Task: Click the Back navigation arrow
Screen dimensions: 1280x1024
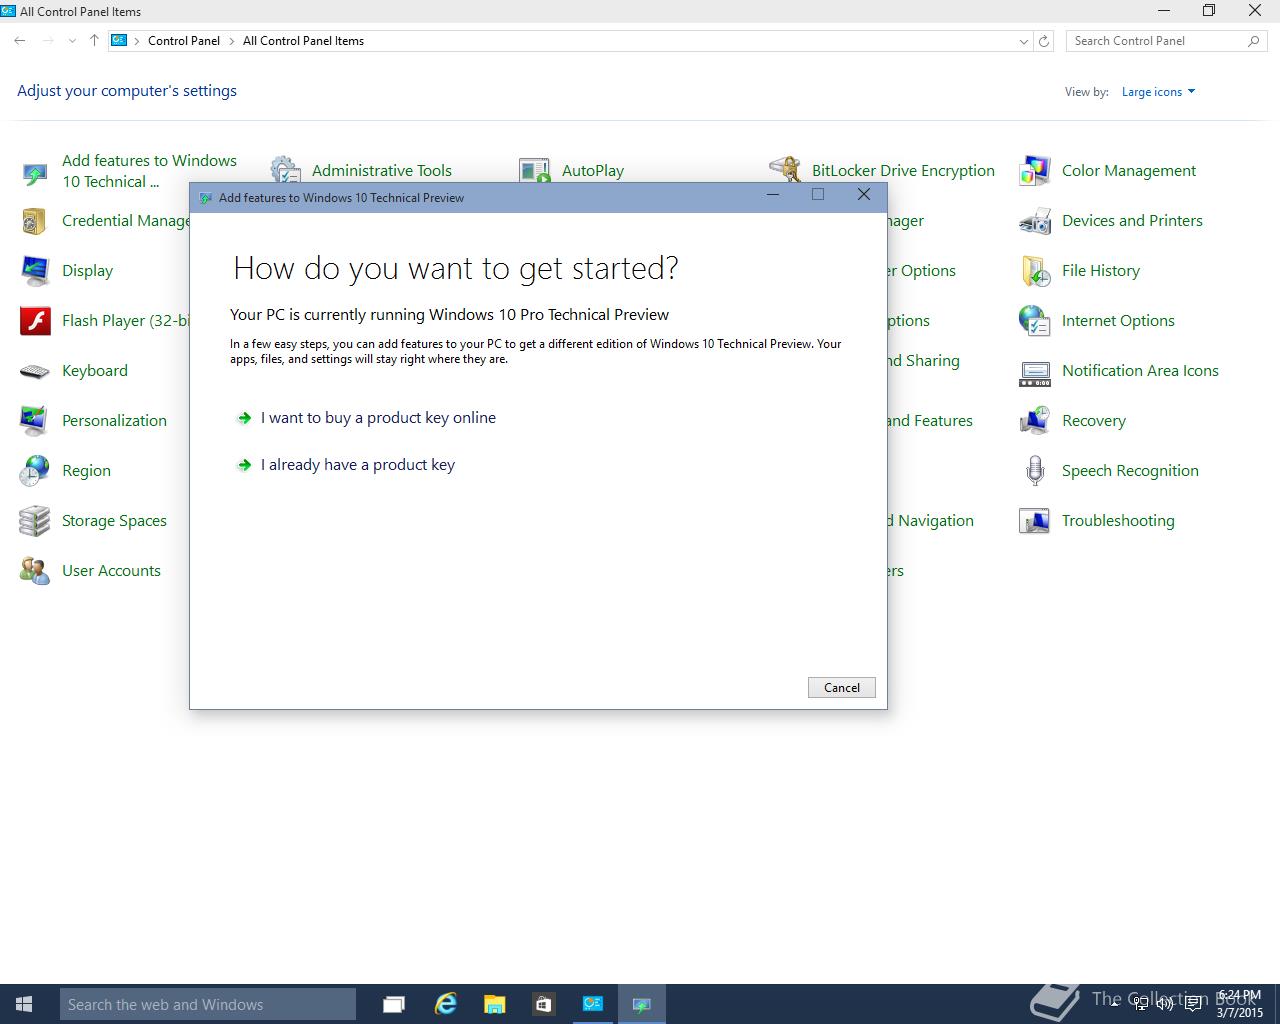Action: (20, 41)
